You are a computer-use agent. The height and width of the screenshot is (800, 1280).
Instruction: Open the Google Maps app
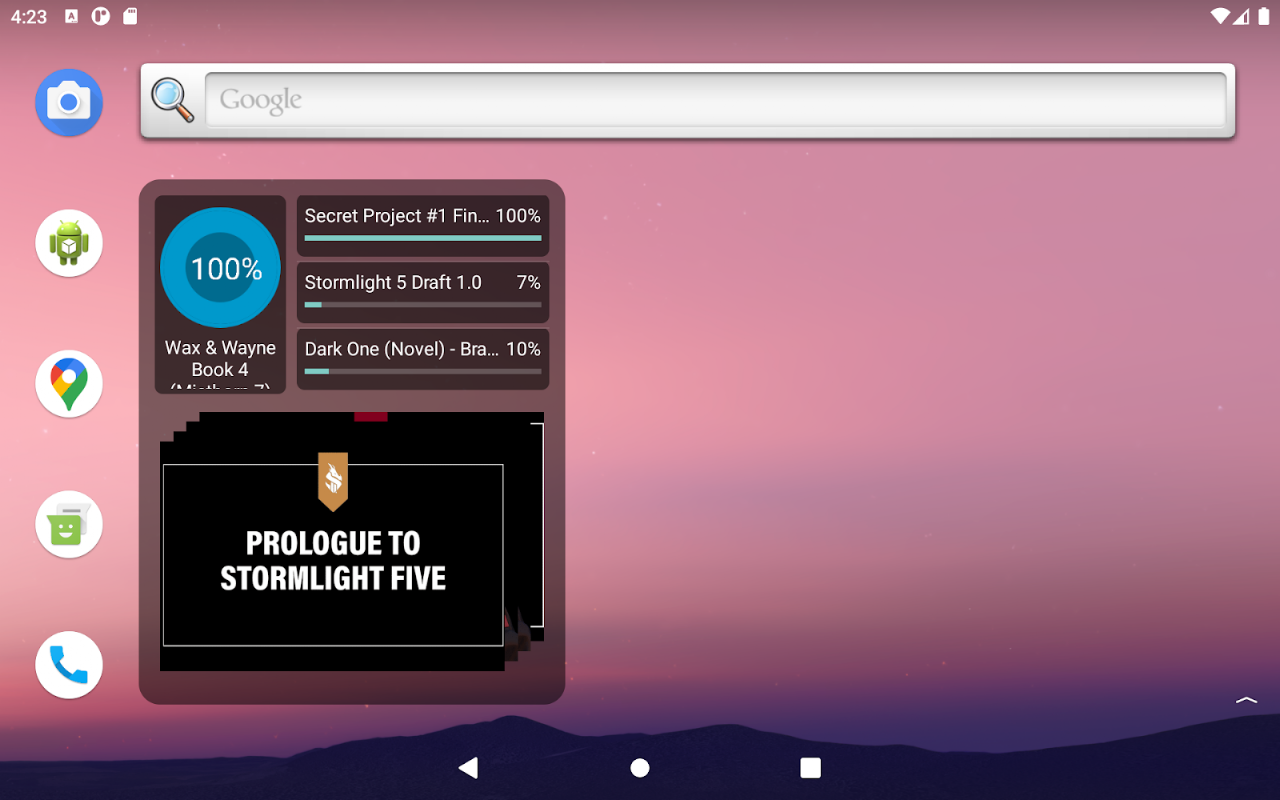(x=69, y=384)
